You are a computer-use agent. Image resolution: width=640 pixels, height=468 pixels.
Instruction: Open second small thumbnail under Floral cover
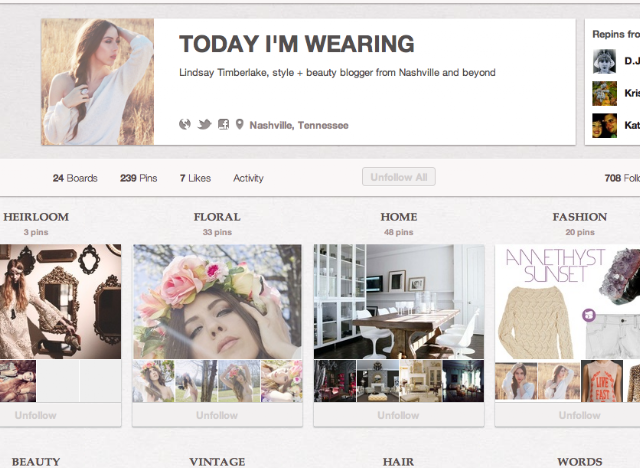pos(196,381)
